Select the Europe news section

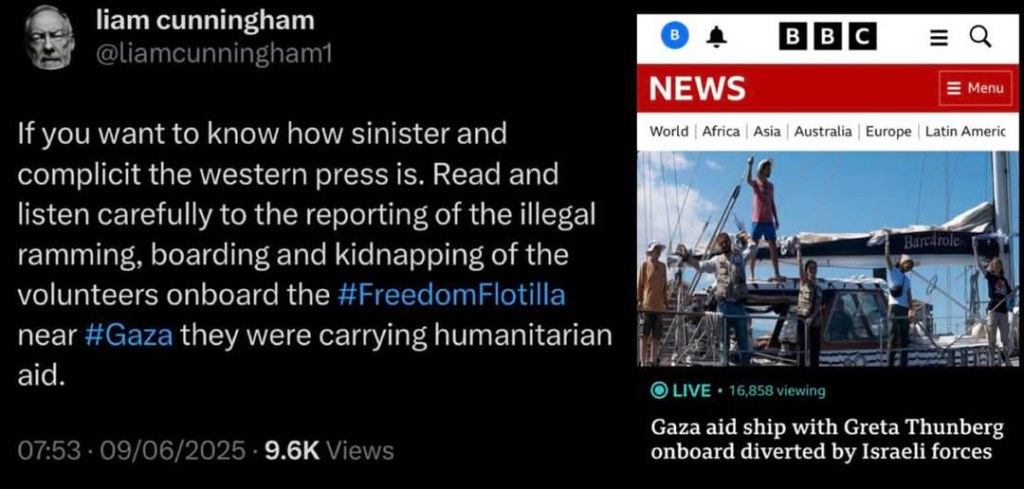(x=888, y=131)
